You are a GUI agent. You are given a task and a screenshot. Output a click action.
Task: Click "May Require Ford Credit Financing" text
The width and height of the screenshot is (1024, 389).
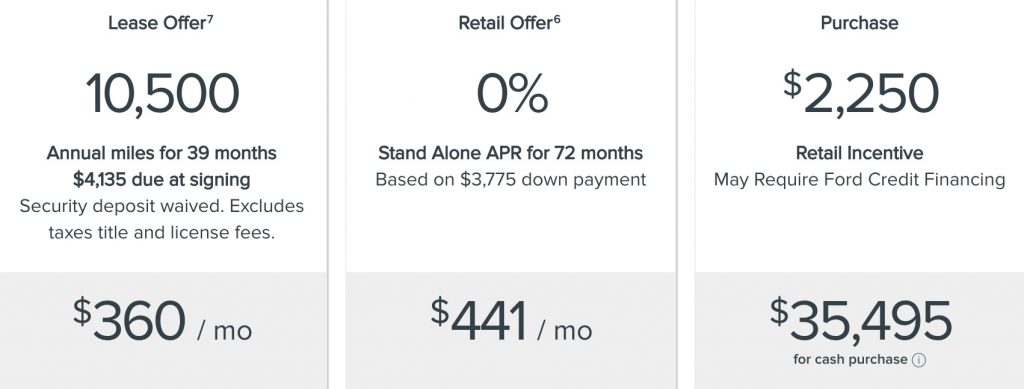(x=859, y=179)
